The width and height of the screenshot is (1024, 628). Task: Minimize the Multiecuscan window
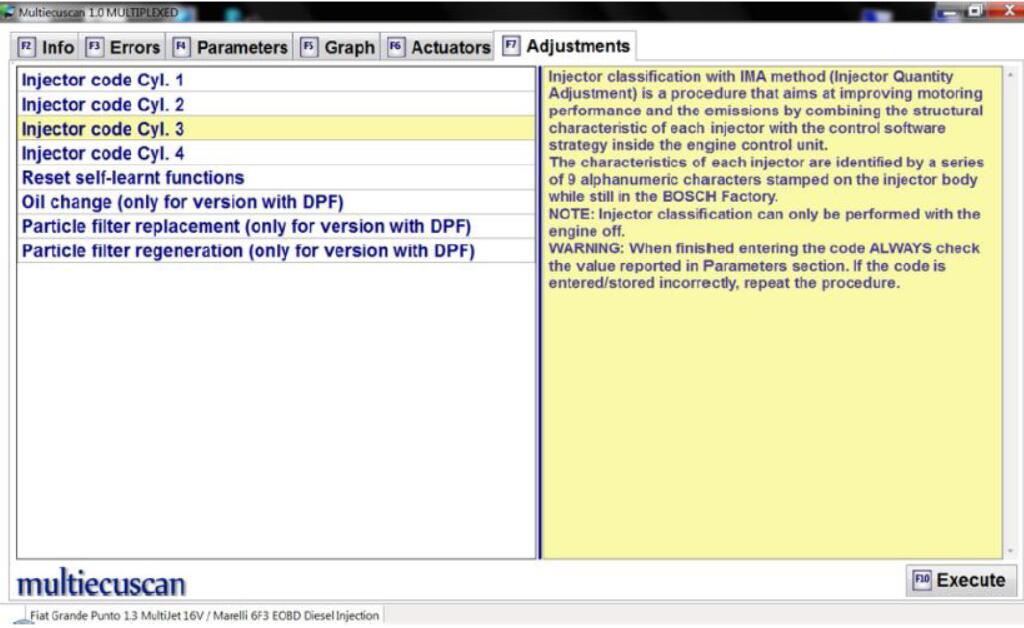tap(950, 11)
